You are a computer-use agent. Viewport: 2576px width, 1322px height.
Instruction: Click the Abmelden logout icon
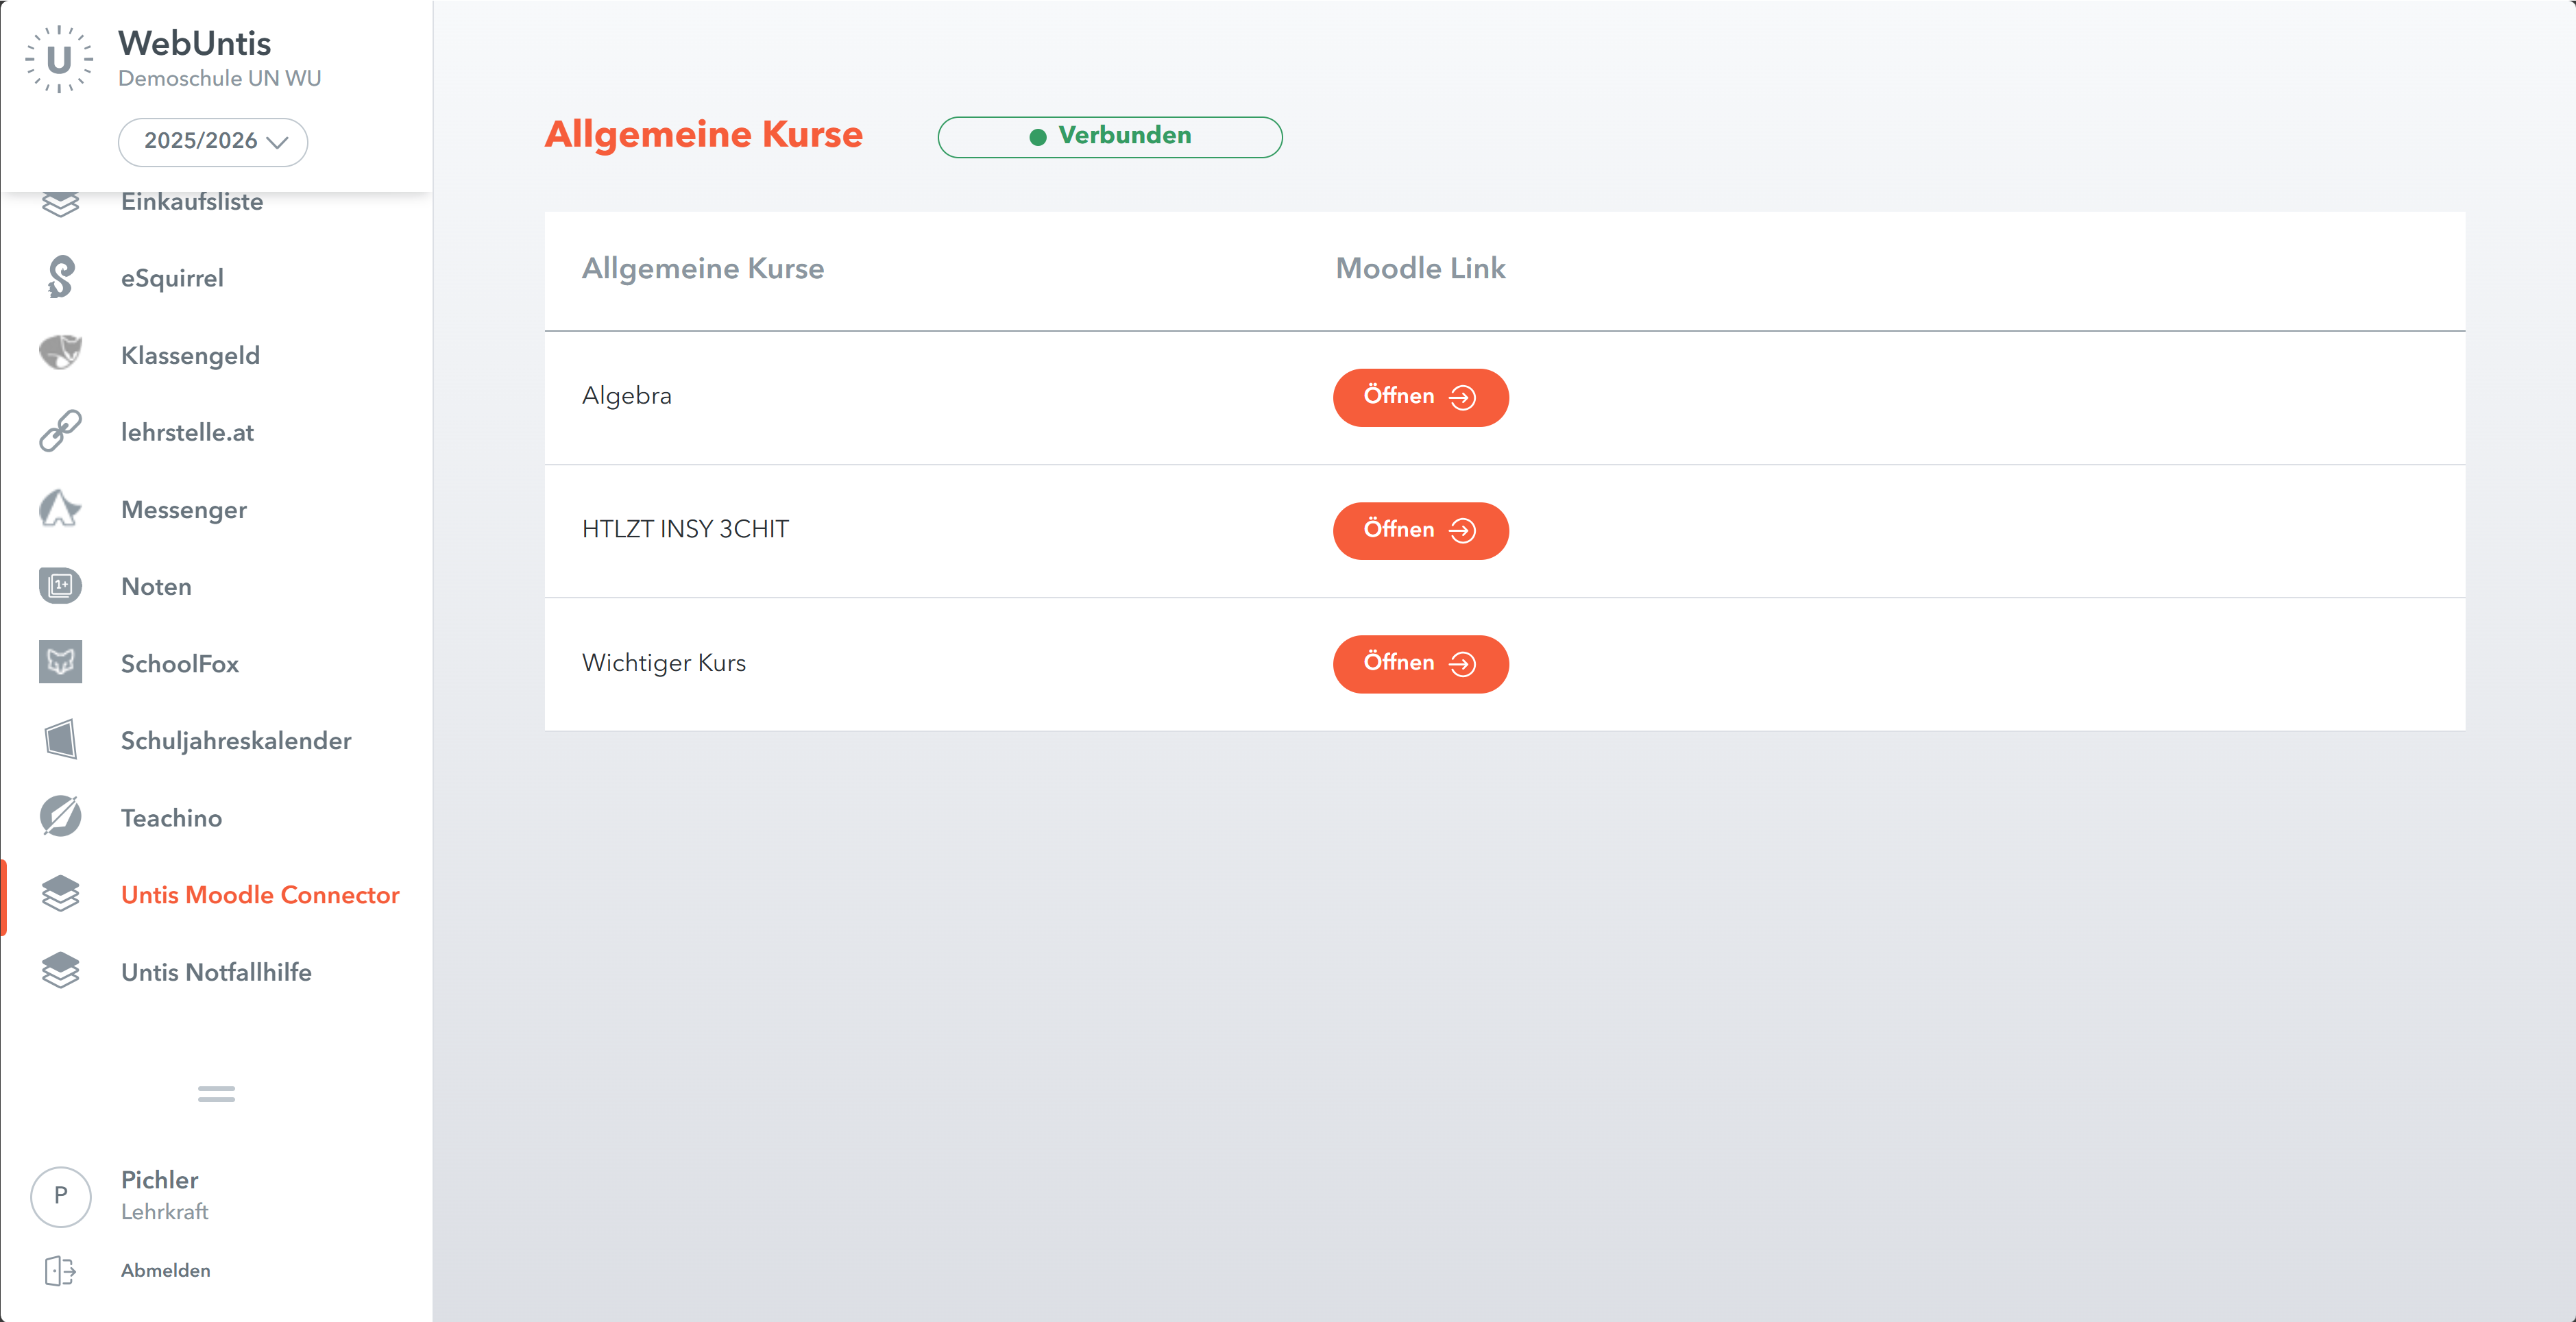coord(60,1270)
